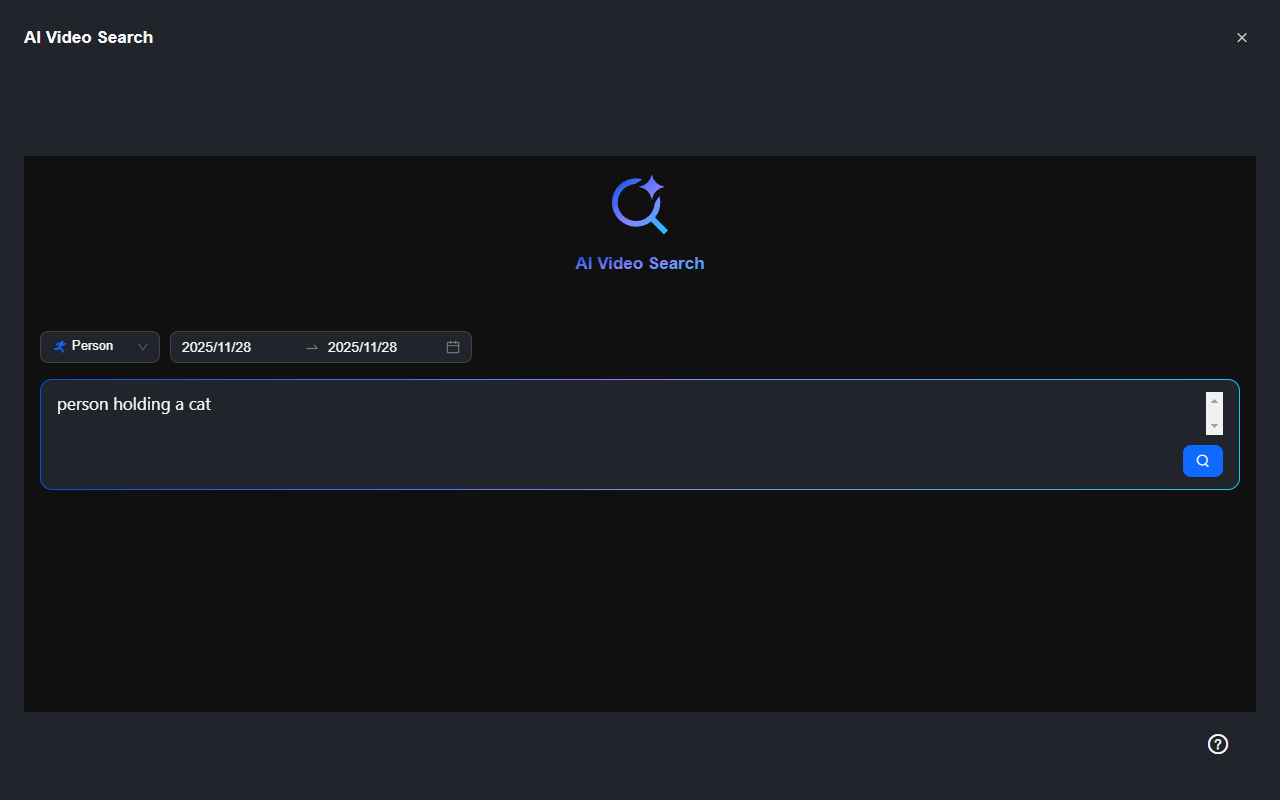Click the sparkle magnifier AI search logo
This screenshot has height=800, width=1280.
click(x=640, y=205)
